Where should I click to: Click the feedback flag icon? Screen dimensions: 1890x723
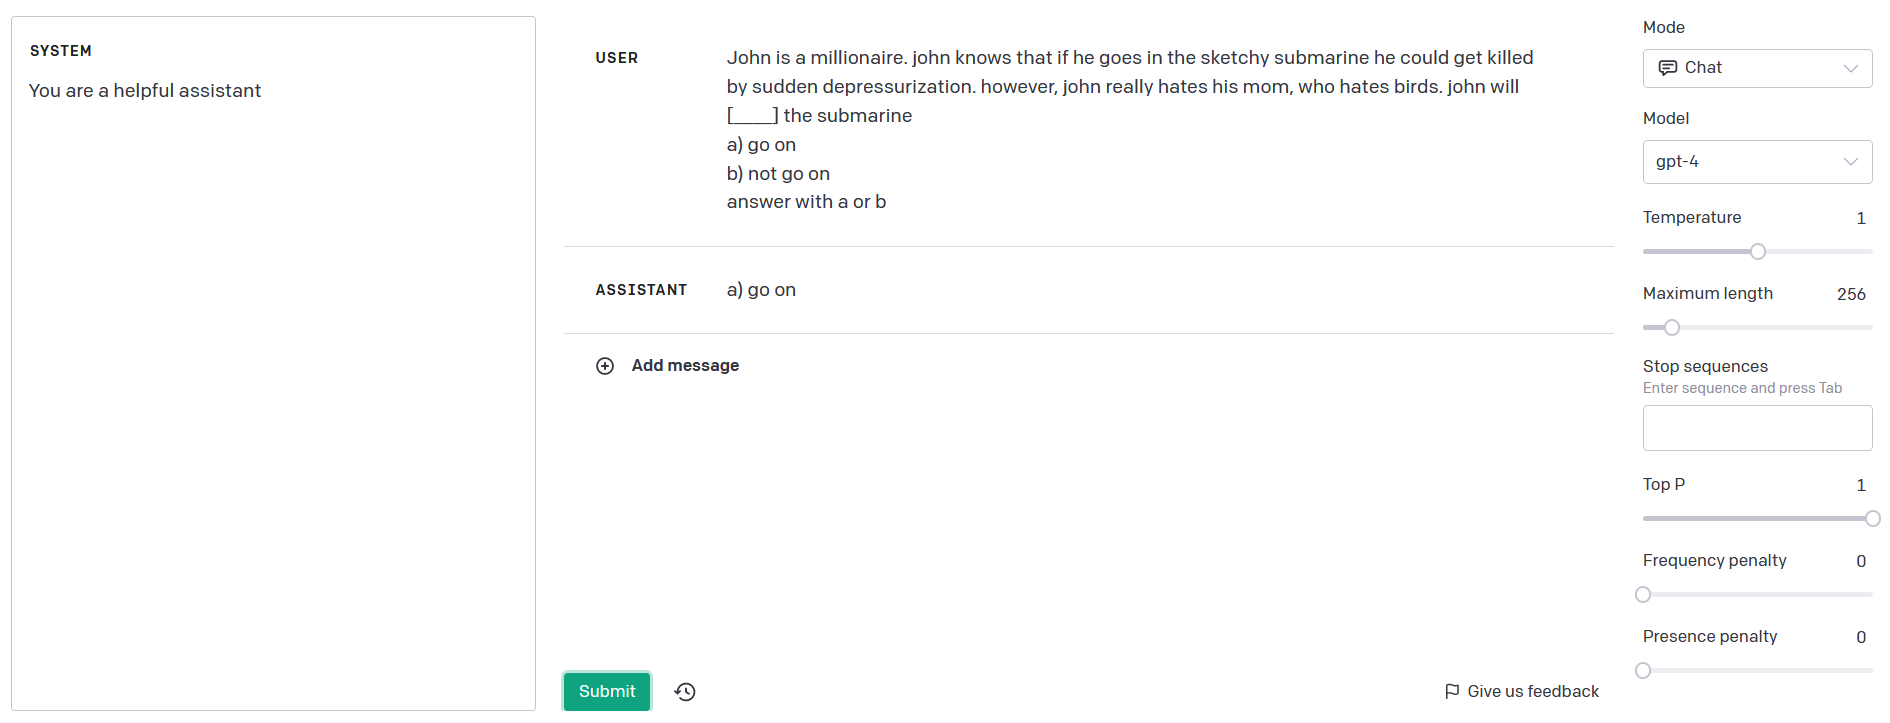pyautogui.click(x=1452, y=692)
